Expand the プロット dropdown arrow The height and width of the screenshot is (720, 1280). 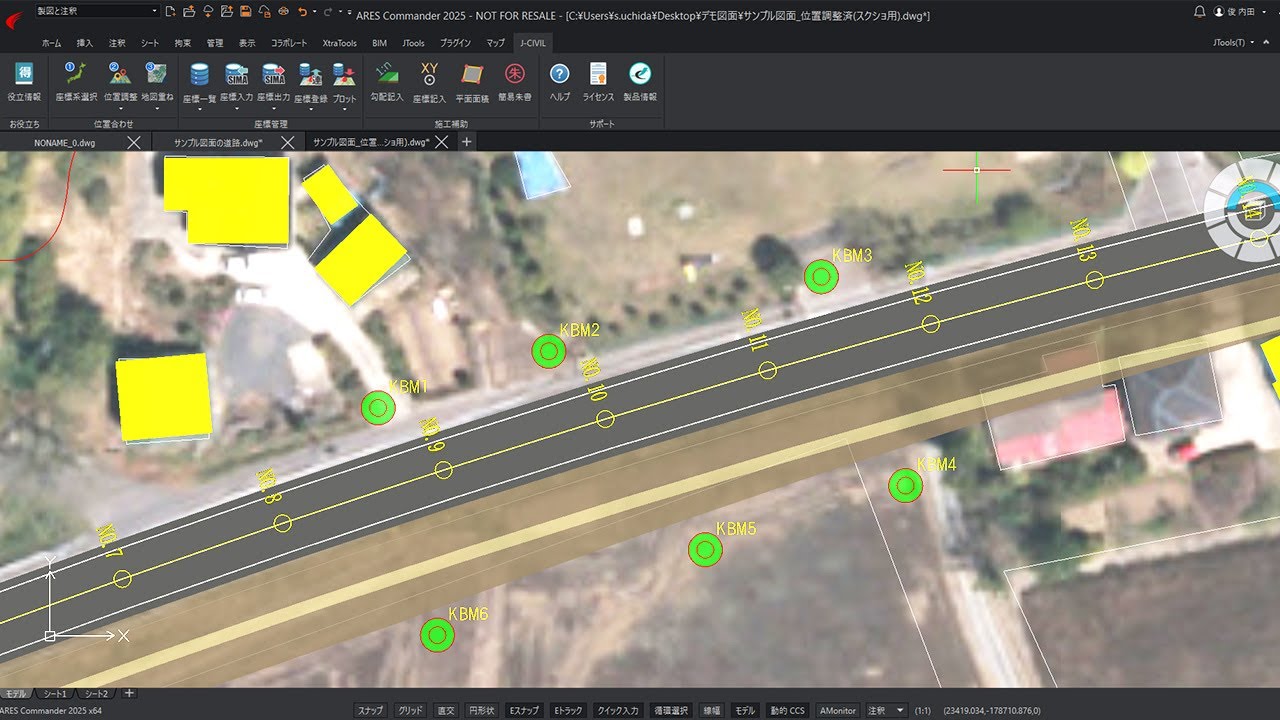click(344, 110)
